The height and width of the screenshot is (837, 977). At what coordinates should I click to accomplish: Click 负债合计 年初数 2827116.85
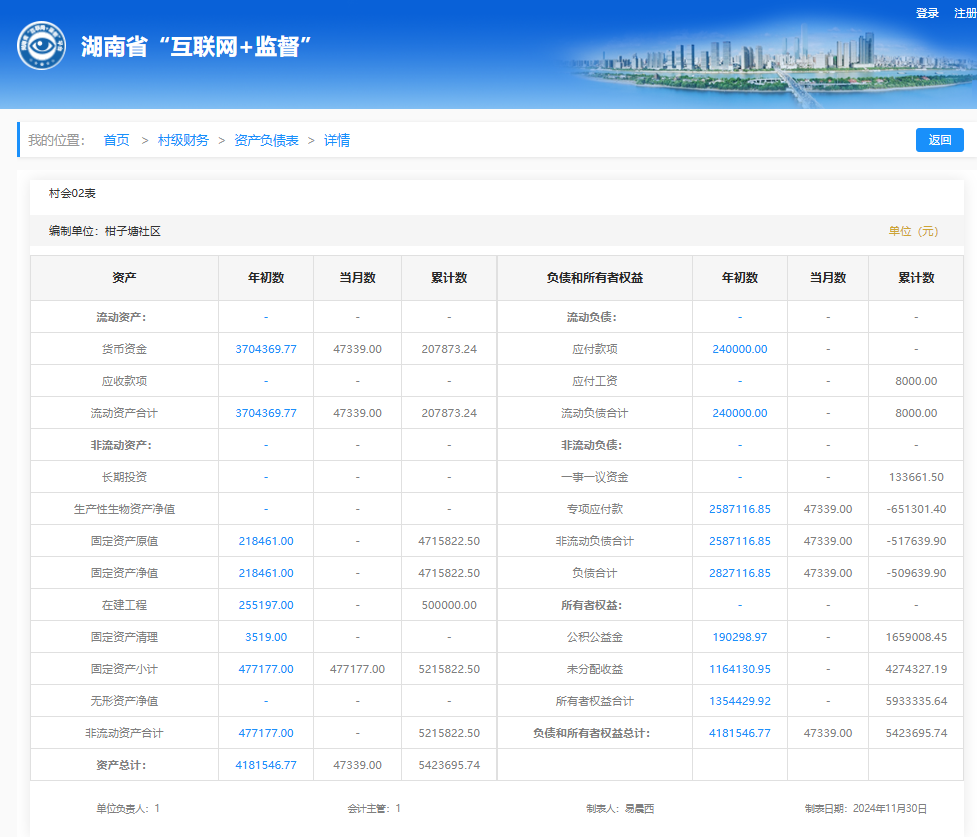pos(740,573)
